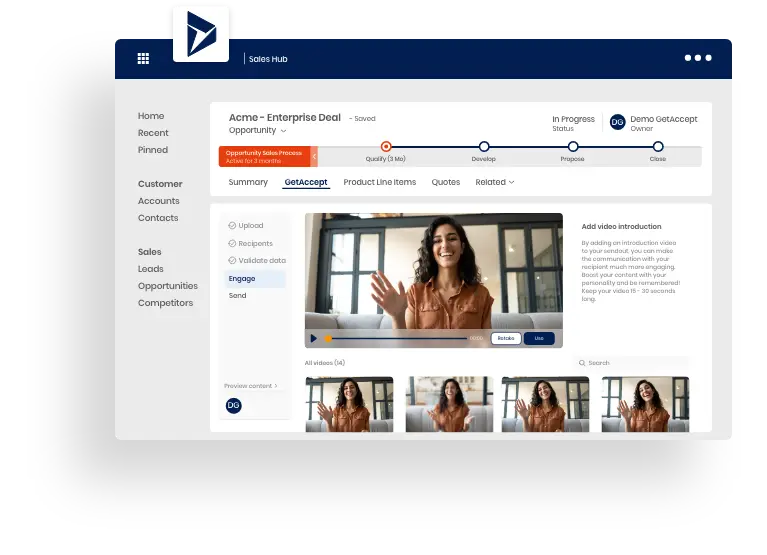Select the first video thumbnail
Screen dimensions: 767x555
pyautogui.click(x=349, y=404)
